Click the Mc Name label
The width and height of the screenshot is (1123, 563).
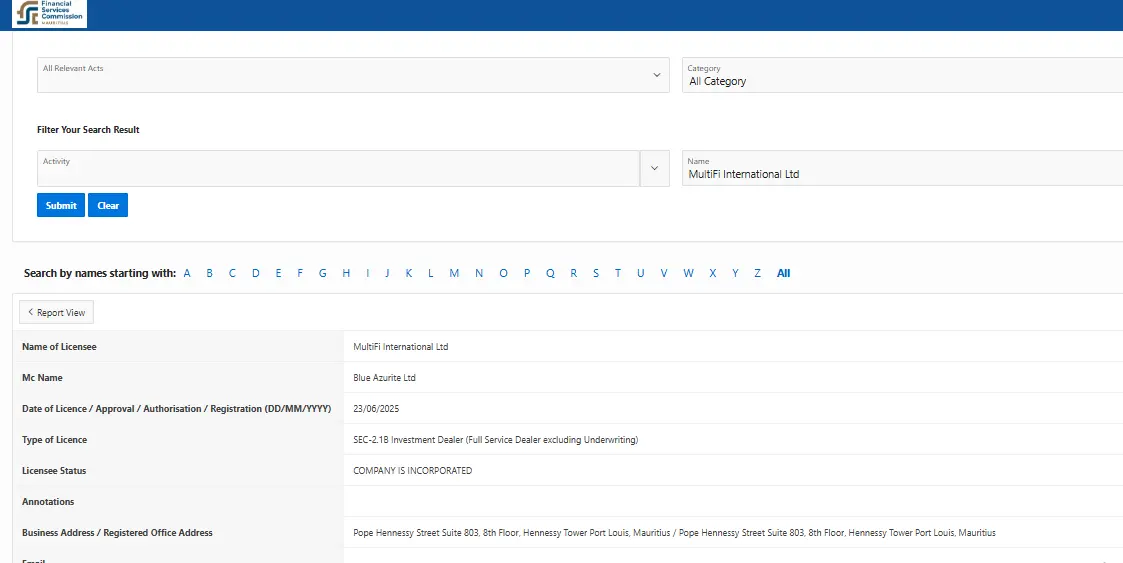pyautogui.click(x=42, y=377)
